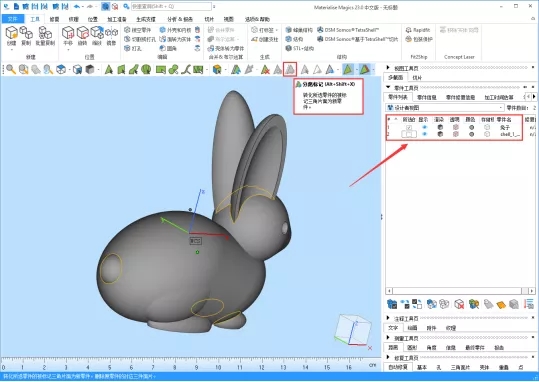Toggle transparency for the 兔子 row
Viewport: 539px width, 382px height.
coord(456,127)
